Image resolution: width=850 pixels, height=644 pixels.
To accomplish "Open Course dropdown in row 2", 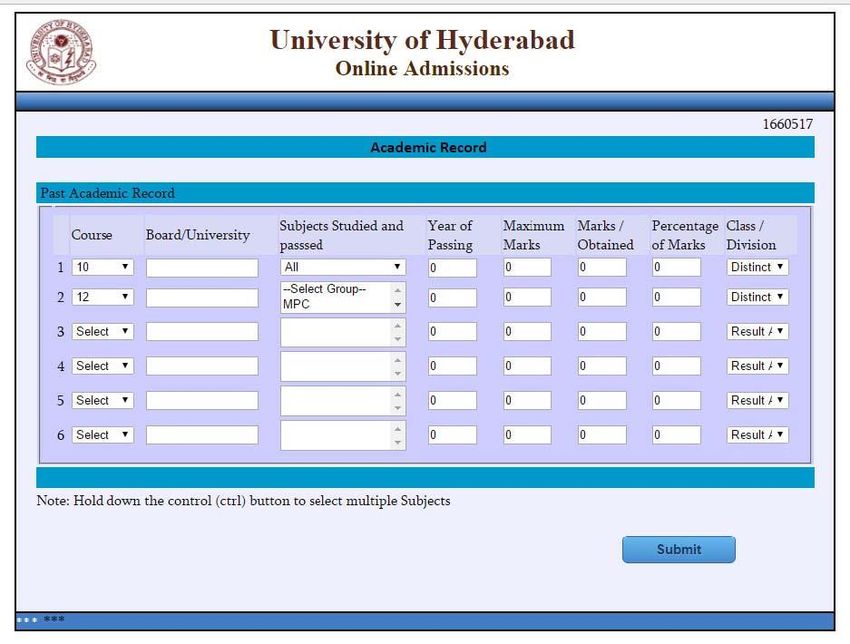I will tap(102, 297).
